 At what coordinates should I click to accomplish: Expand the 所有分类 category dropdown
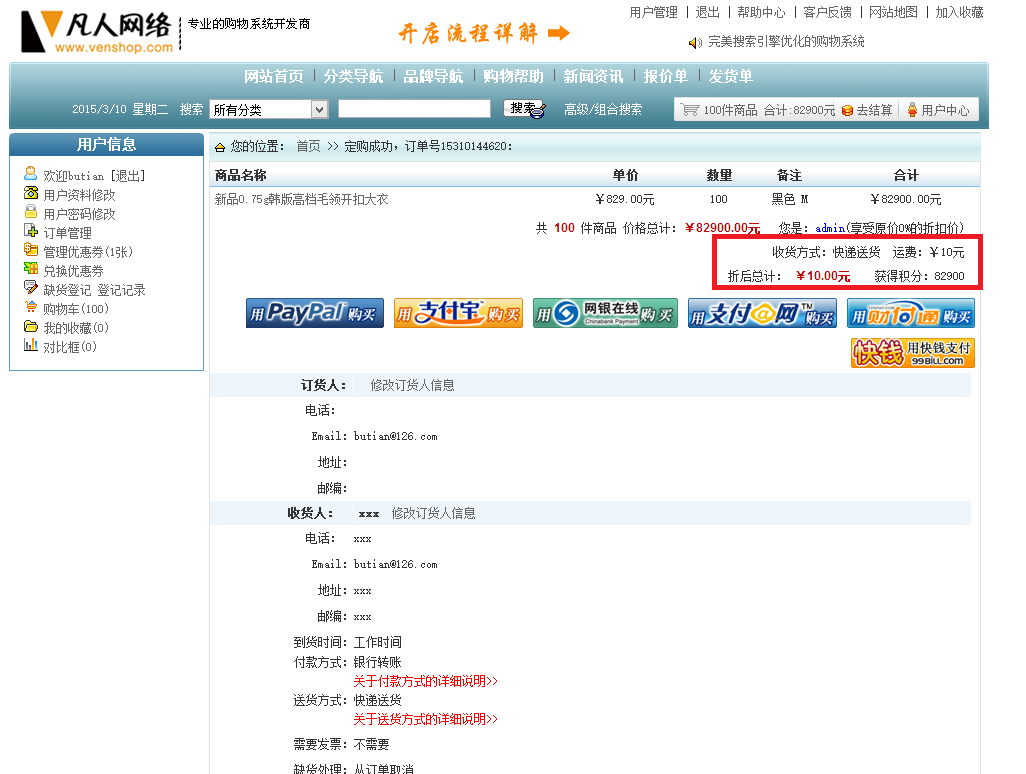pyautogui.click(x=268, y=109)
